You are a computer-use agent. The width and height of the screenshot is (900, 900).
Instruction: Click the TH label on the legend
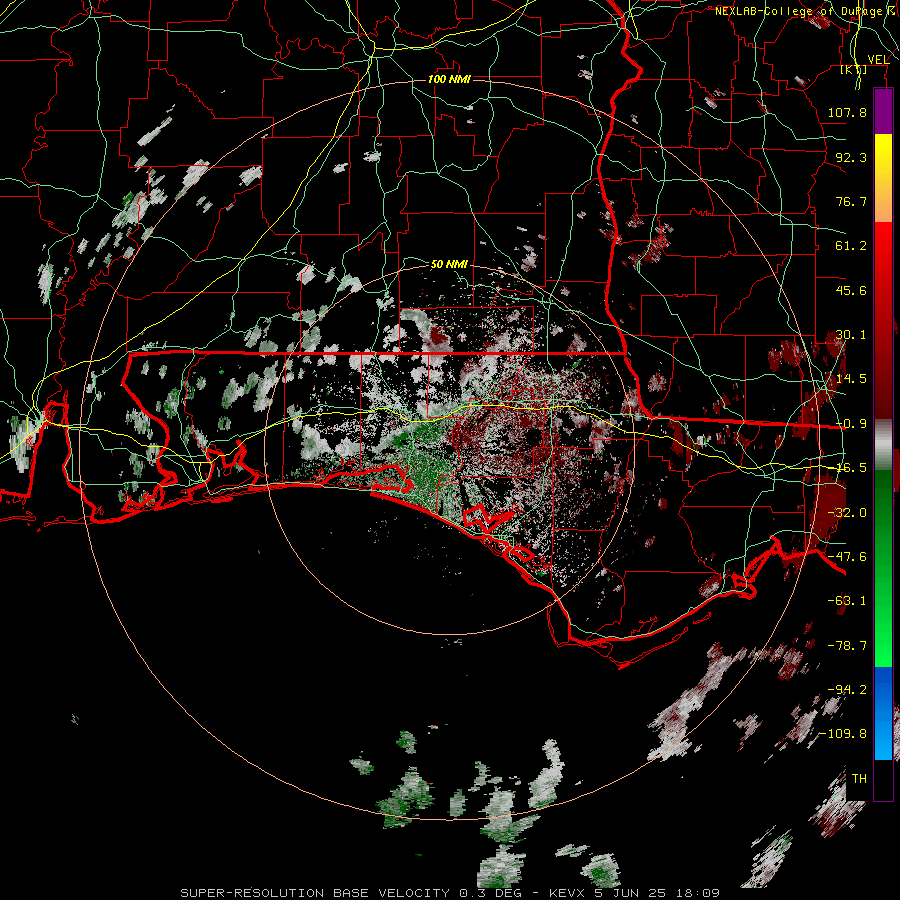(859, 779)
